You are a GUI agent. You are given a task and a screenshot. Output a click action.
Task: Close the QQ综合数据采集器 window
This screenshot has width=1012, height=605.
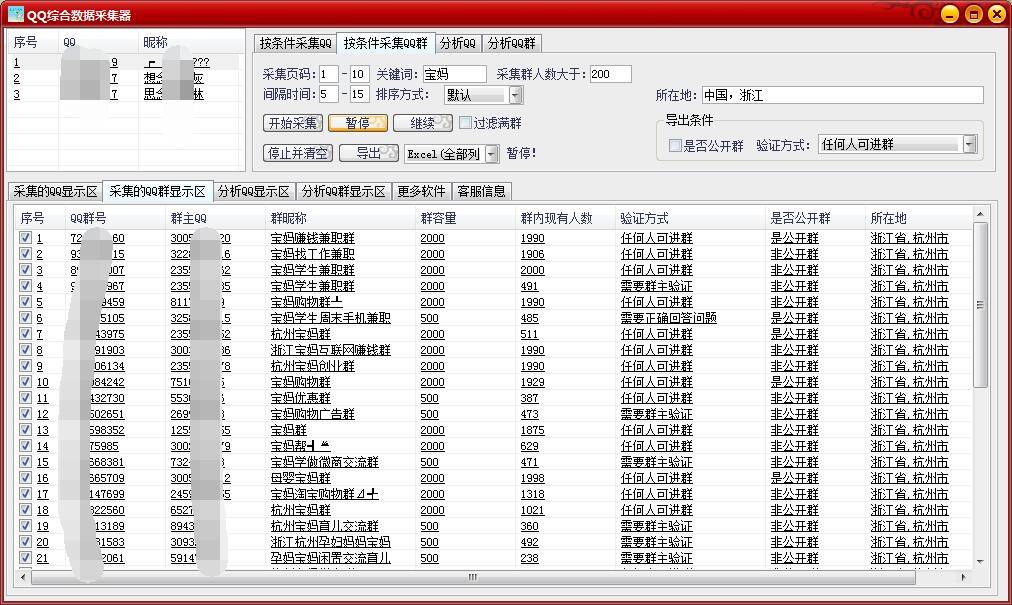point(997,14)
